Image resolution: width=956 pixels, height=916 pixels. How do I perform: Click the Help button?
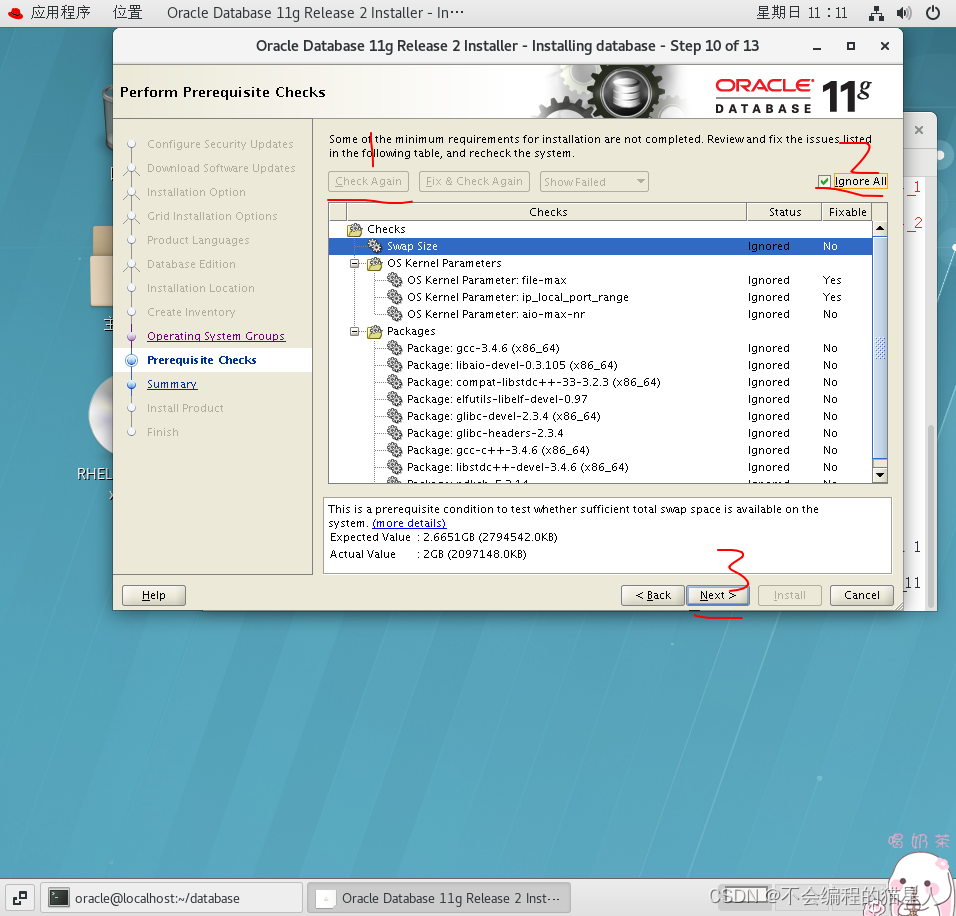[x=154, y=595]
